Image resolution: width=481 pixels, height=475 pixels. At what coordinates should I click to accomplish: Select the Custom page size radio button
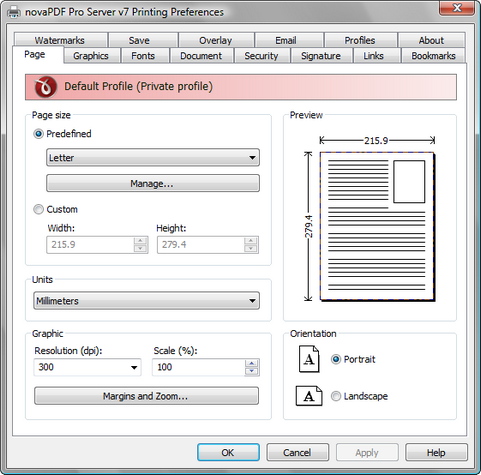(x=38, y=209)
